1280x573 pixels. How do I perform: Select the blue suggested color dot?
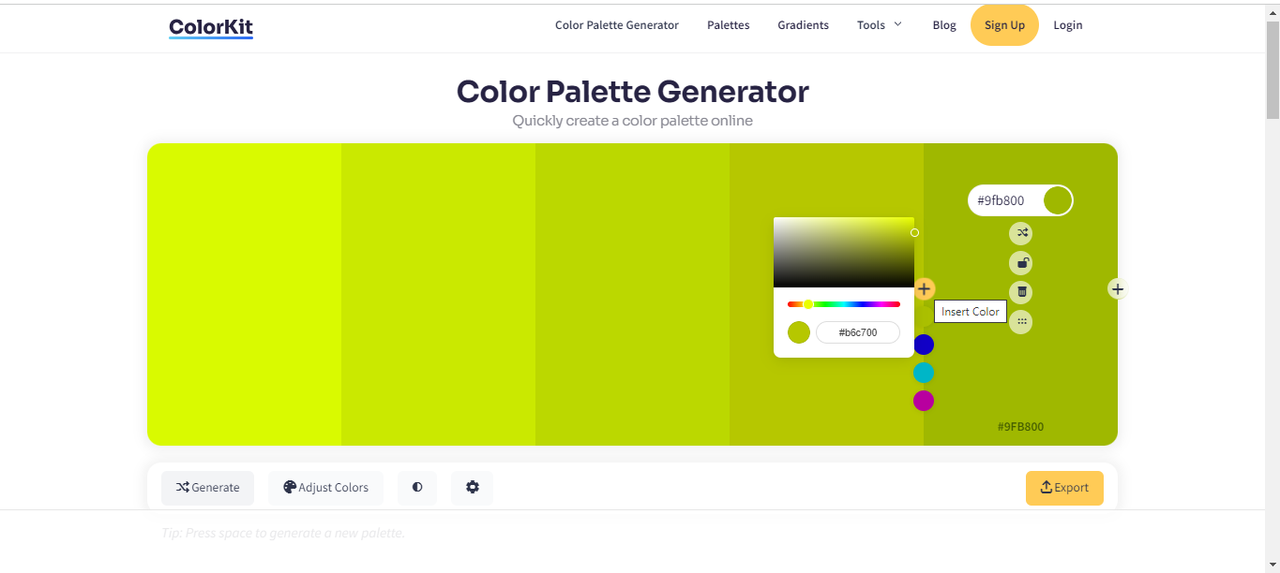[924, 345]
